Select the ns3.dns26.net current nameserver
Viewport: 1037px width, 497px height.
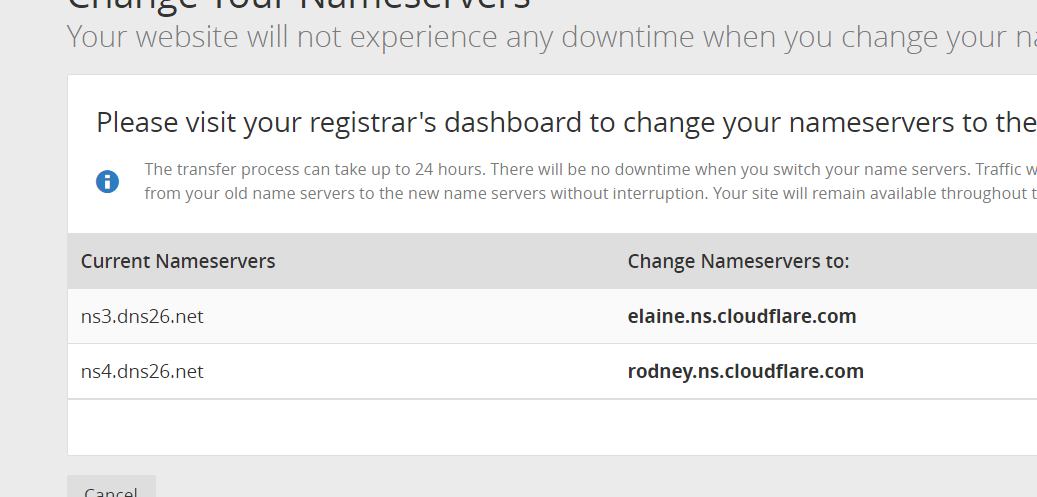pyautogui.click(x=142, y=317)
